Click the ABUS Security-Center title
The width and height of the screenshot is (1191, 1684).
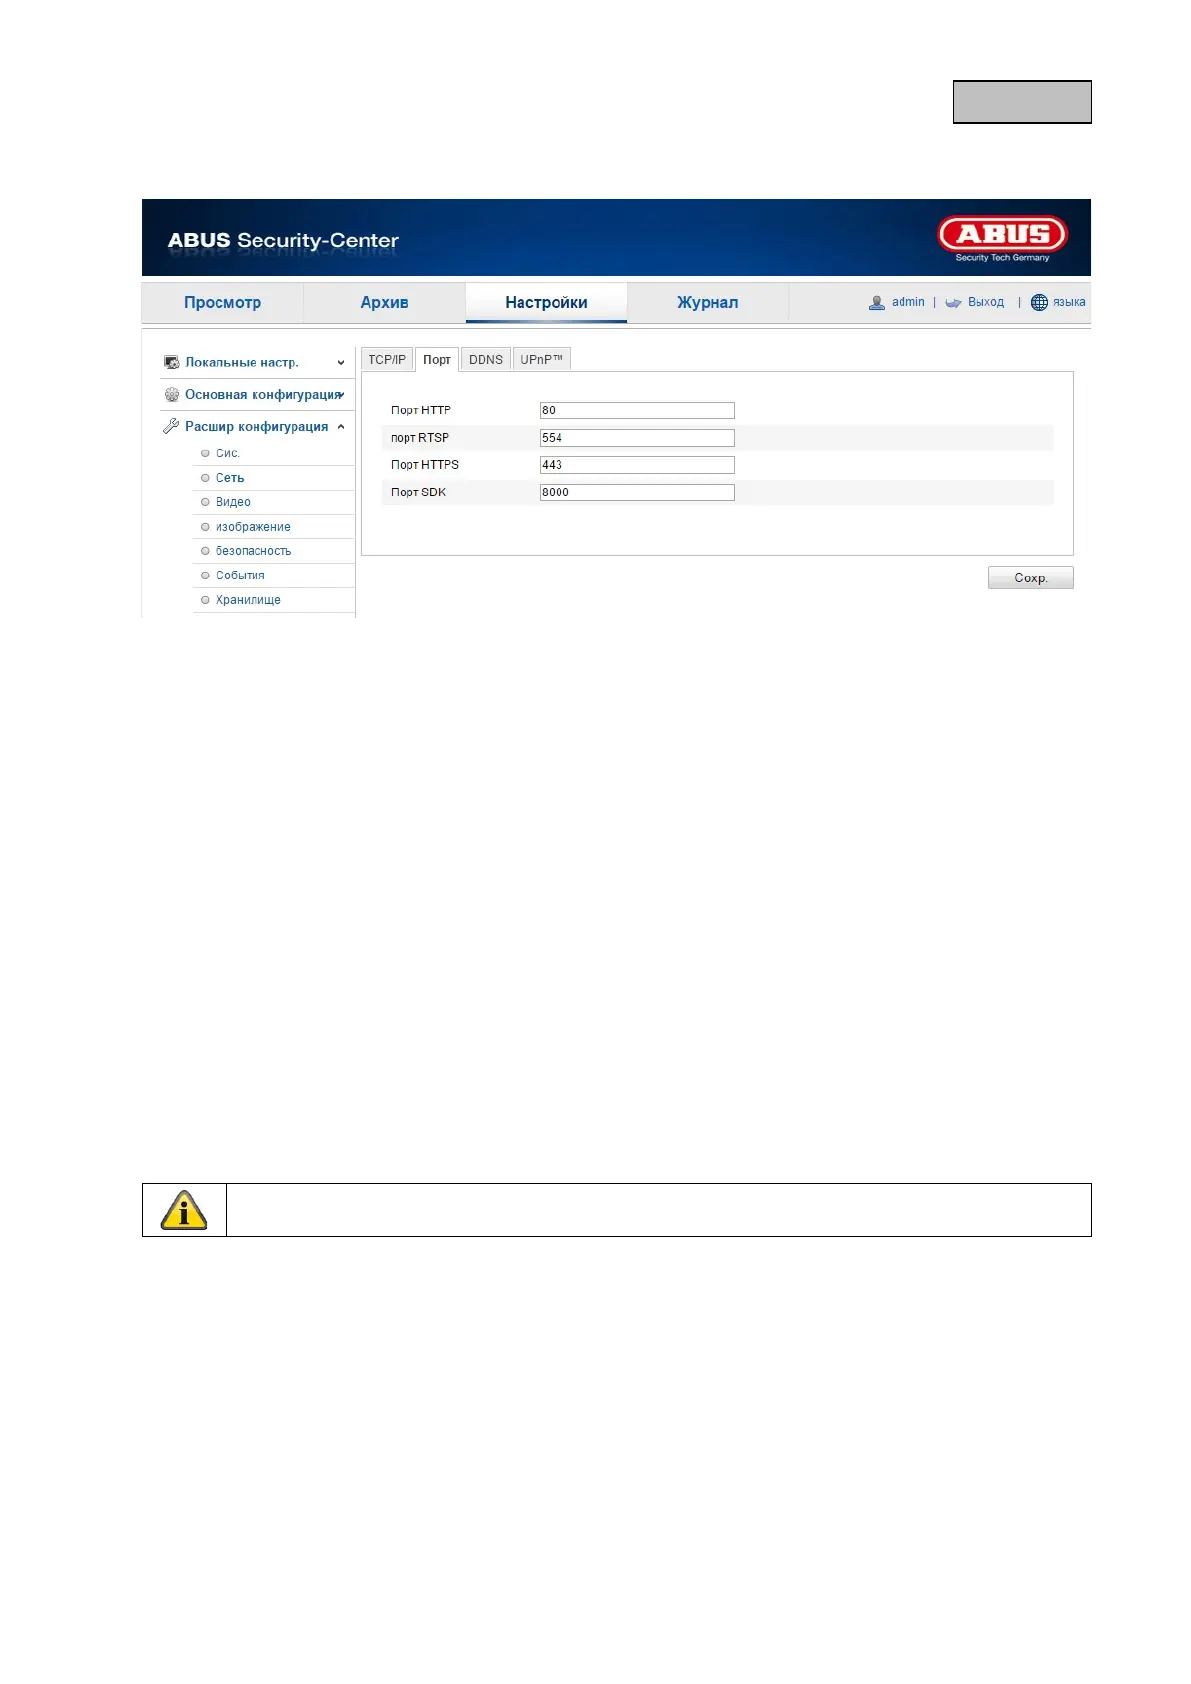(283, 241)
